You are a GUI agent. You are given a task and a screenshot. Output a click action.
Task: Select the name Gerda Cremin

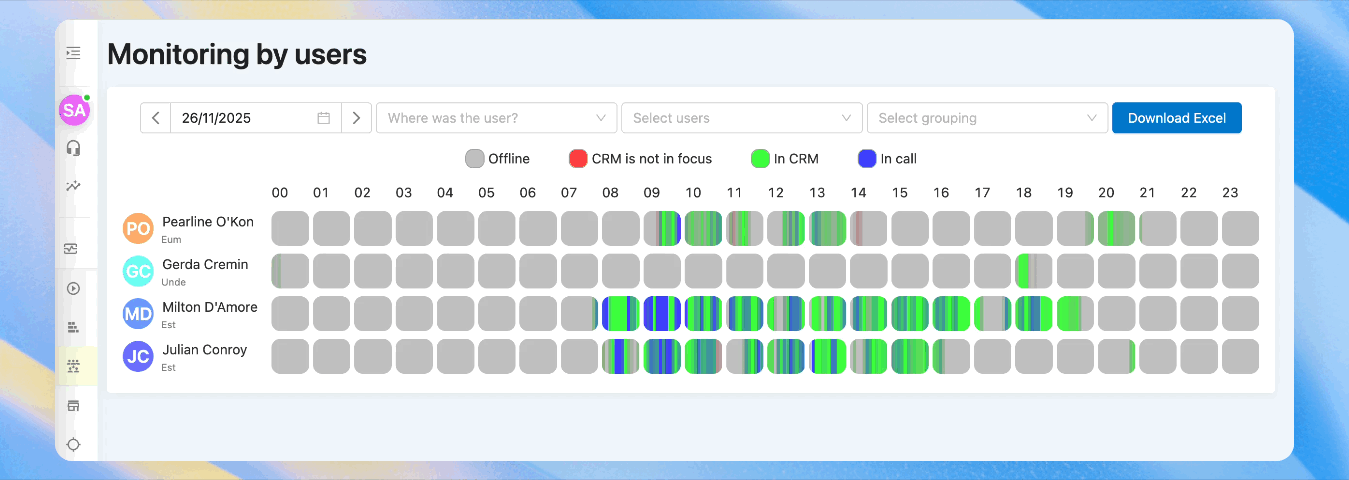(x=205, y=265)
